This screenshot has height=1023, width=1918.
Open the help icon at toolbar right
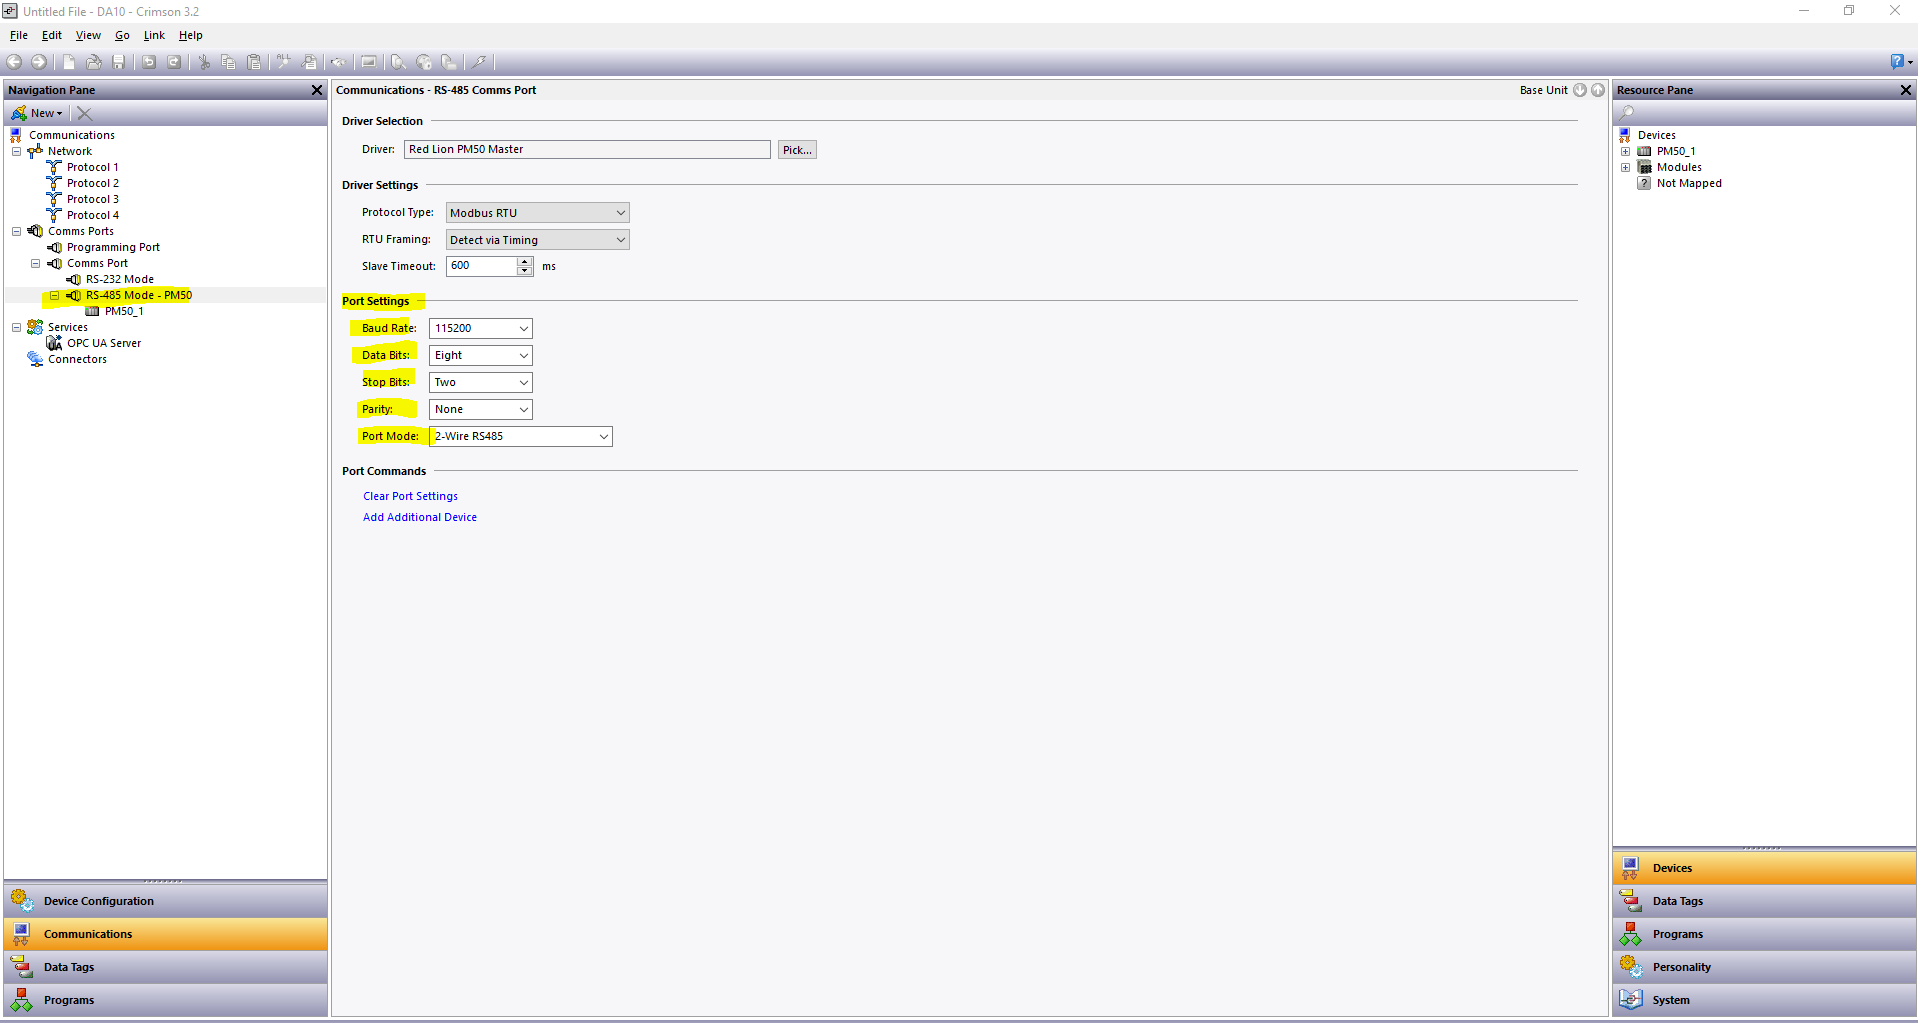(x=1899, y=62)
